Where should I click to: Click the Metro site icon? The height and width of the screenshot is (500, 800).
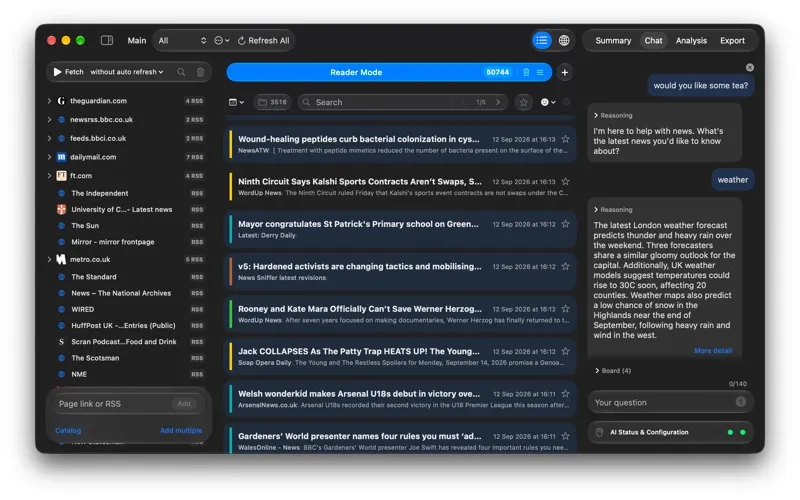[x=61, y=259]
